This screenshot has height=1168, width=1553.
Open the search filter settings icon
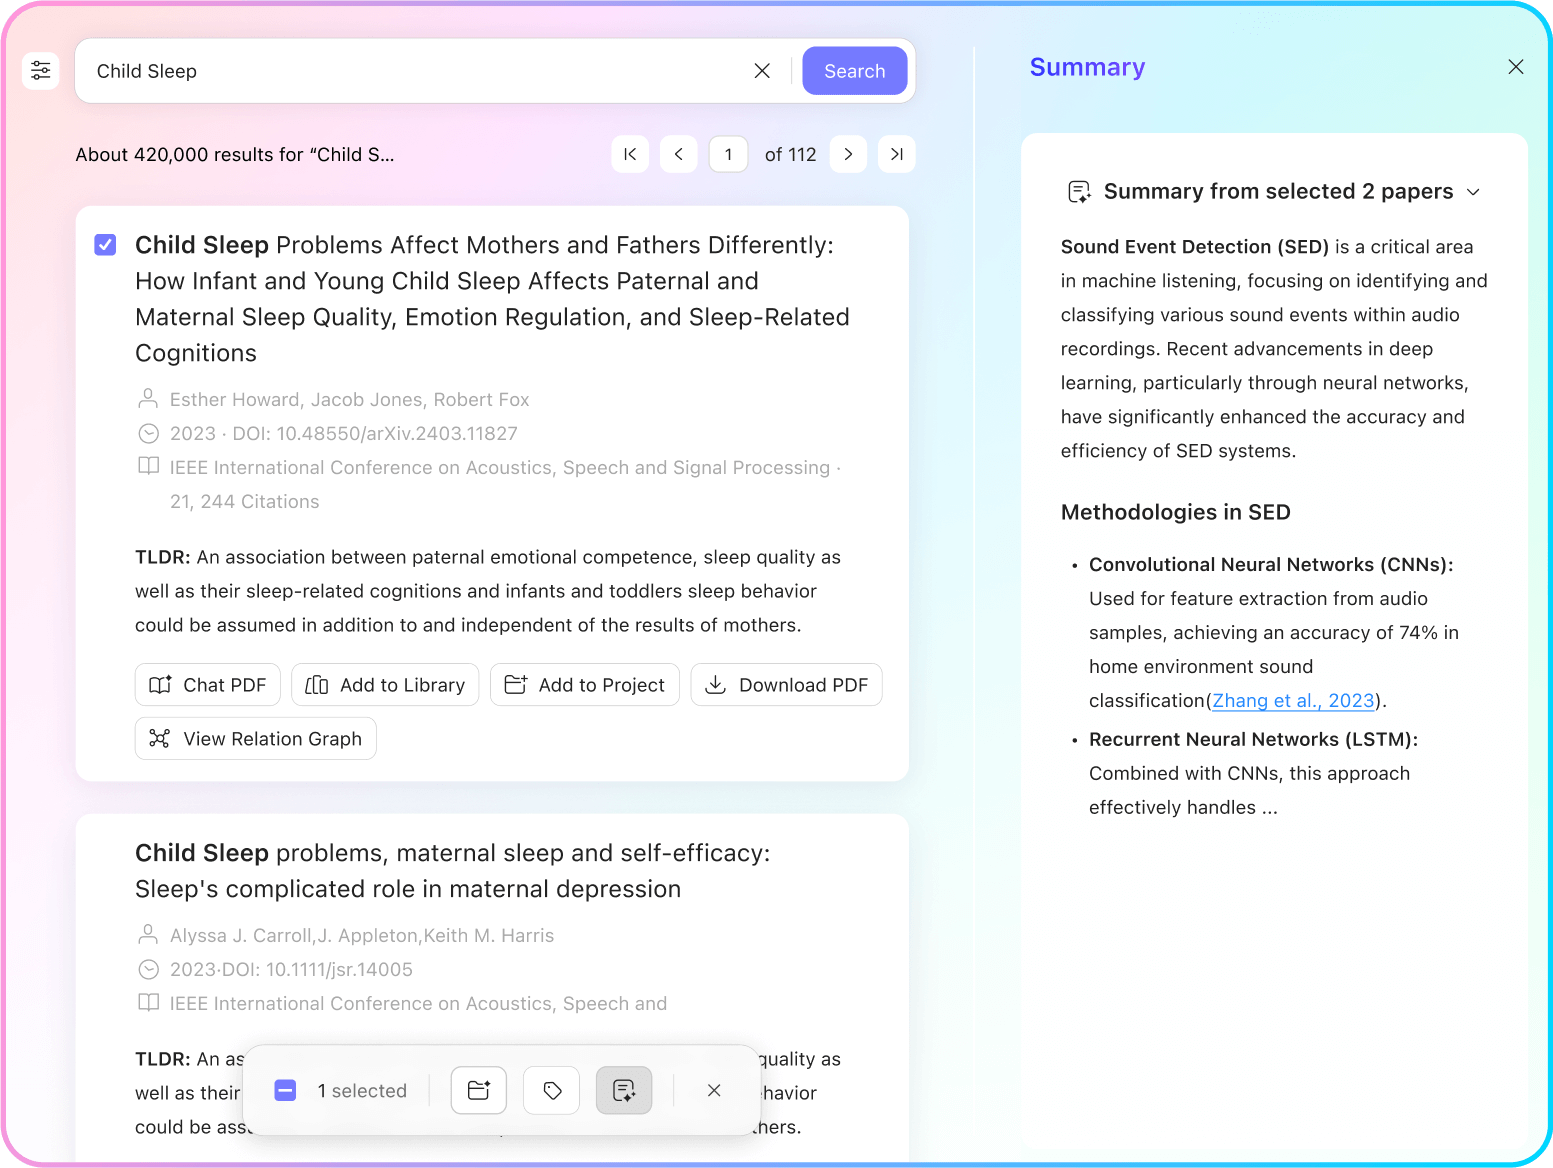tap(41, 71)
